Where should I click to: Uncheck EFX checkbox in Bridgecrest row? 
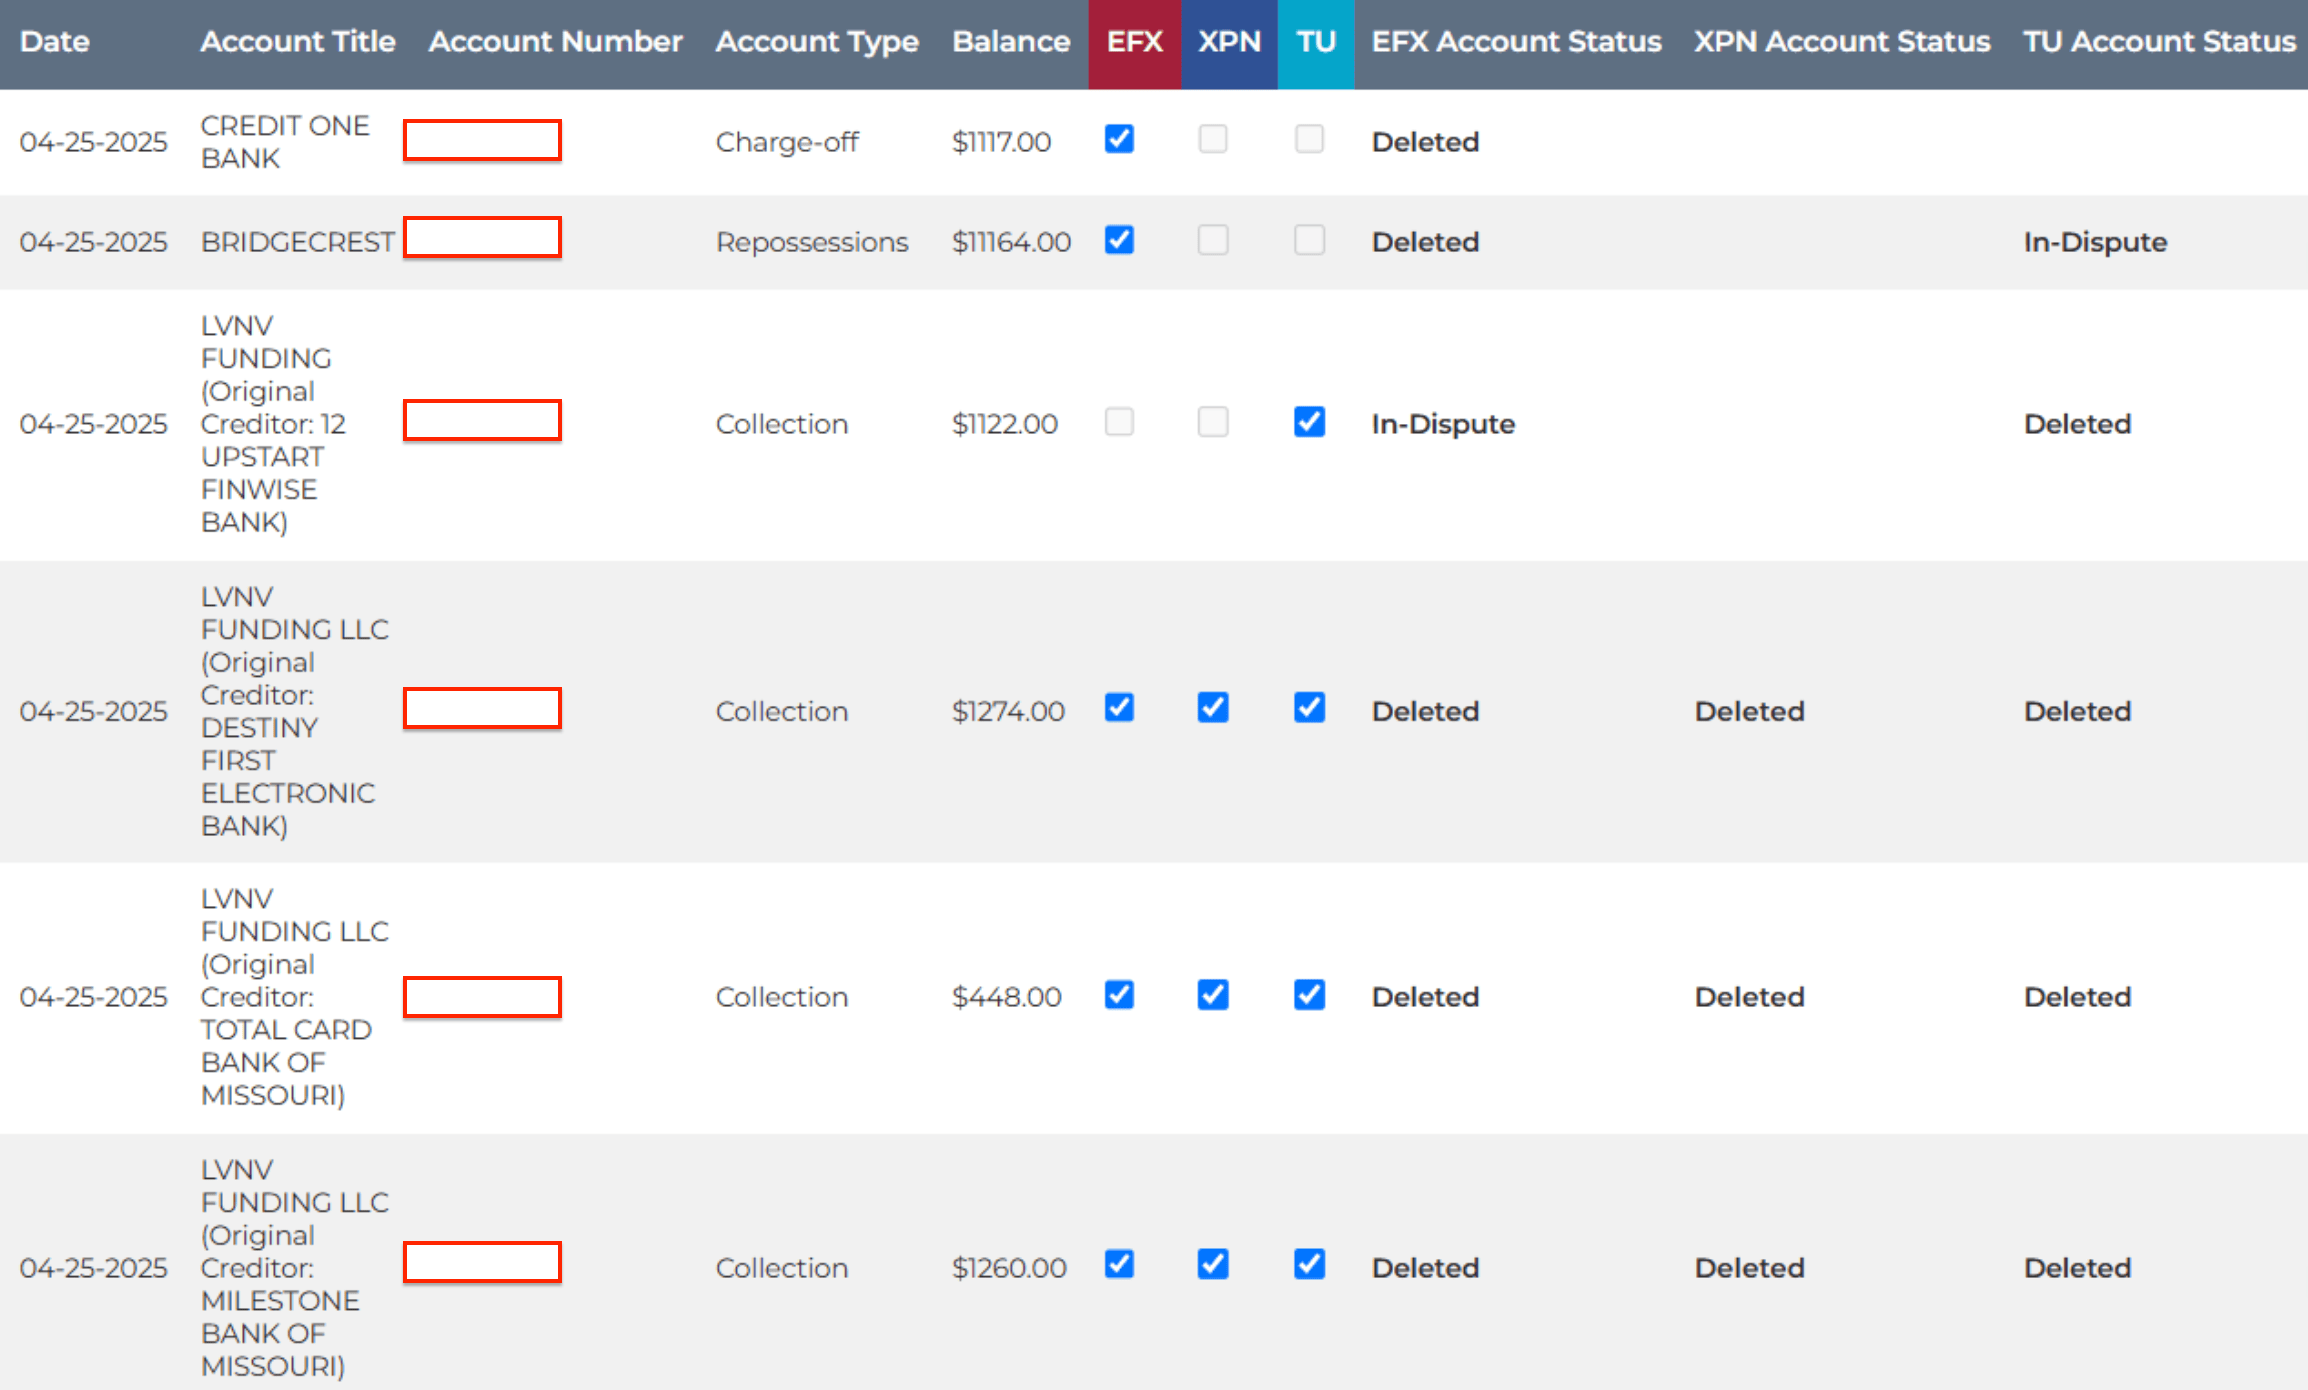coord(1119,240)
